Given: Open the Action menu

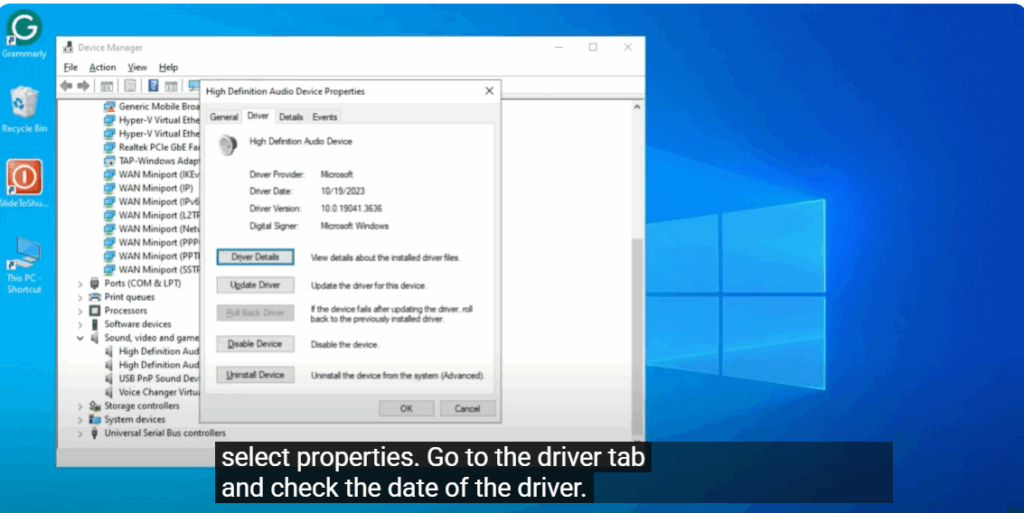Looking at the screenshot, I should pos(103,67).
